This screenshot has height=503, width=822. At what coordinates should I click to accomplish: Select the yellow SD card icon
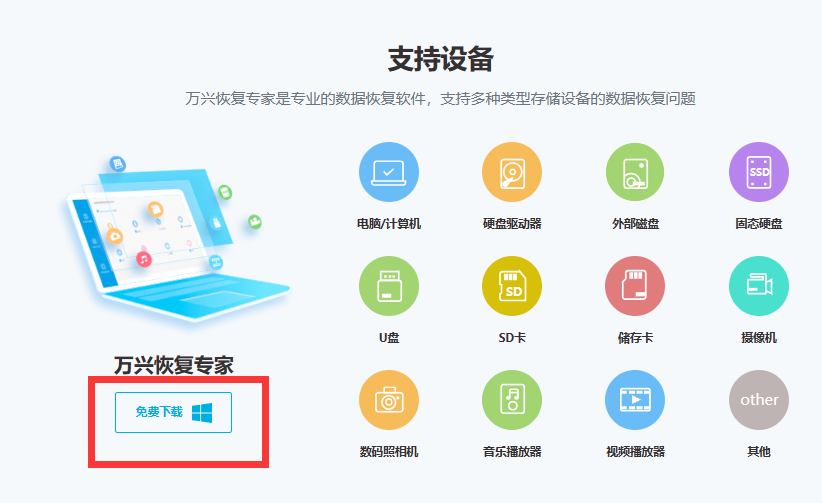(x=512, y=286)
